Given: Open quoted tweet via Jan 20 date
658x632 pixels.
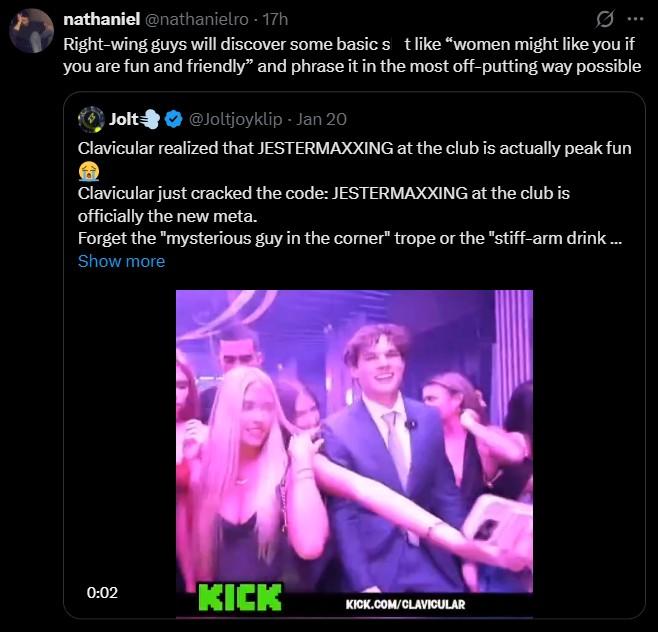Looking at the screenshot, I should click(x=322, y=119).
